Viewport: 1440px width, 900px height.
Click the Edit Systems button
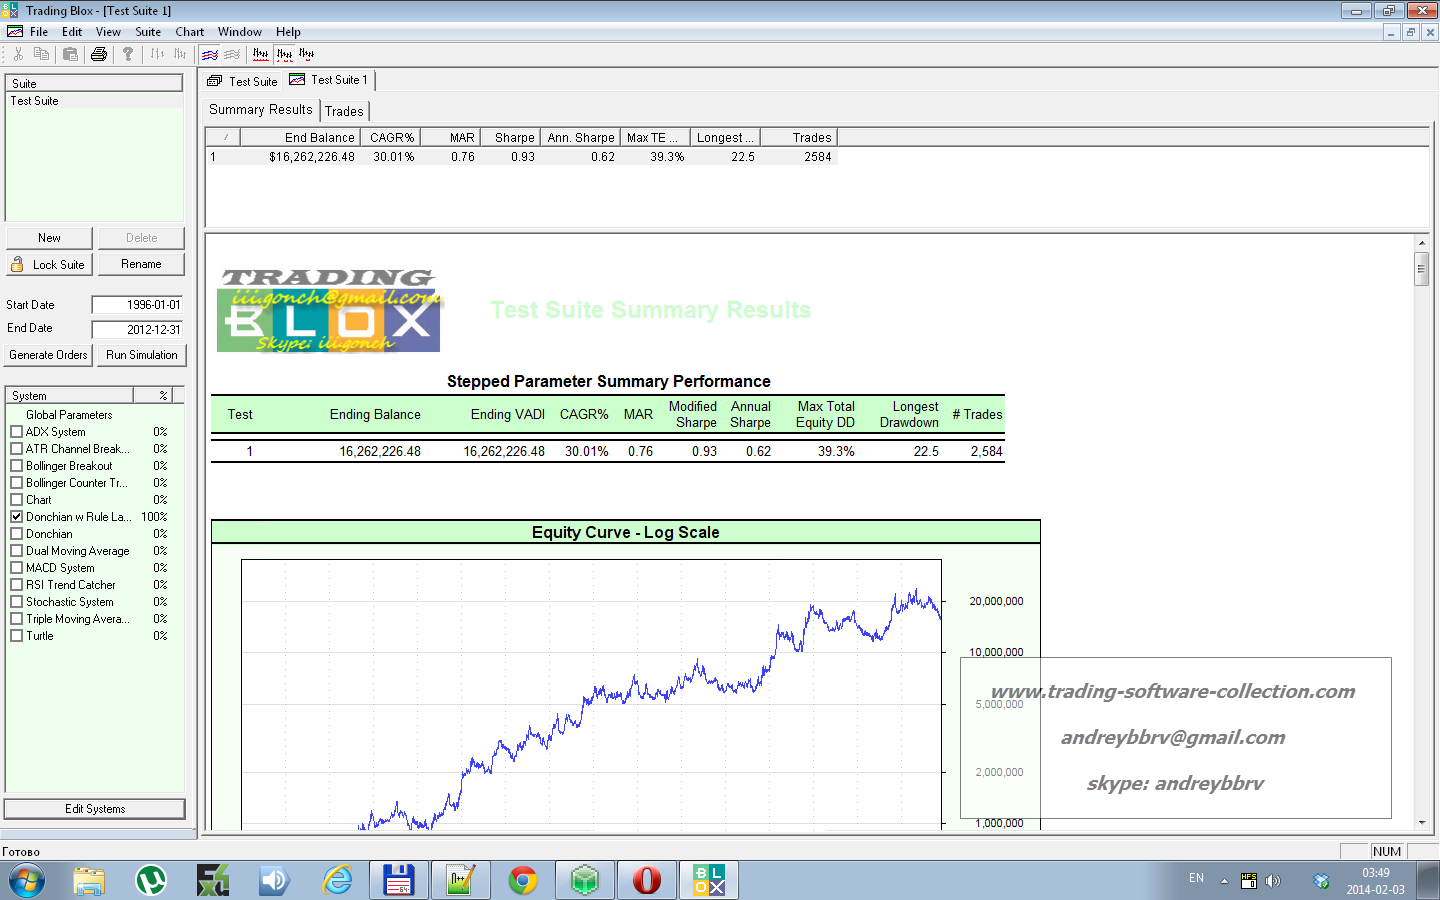click(95, 809)
